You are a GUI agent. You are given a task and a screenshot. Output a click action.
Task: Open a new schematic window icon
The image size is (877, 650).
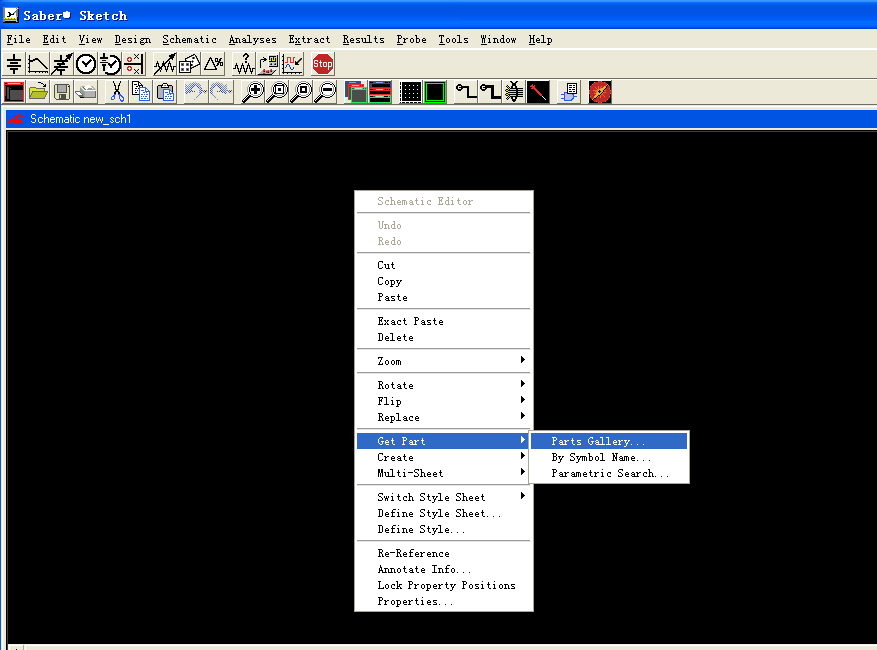coord(14,92)
